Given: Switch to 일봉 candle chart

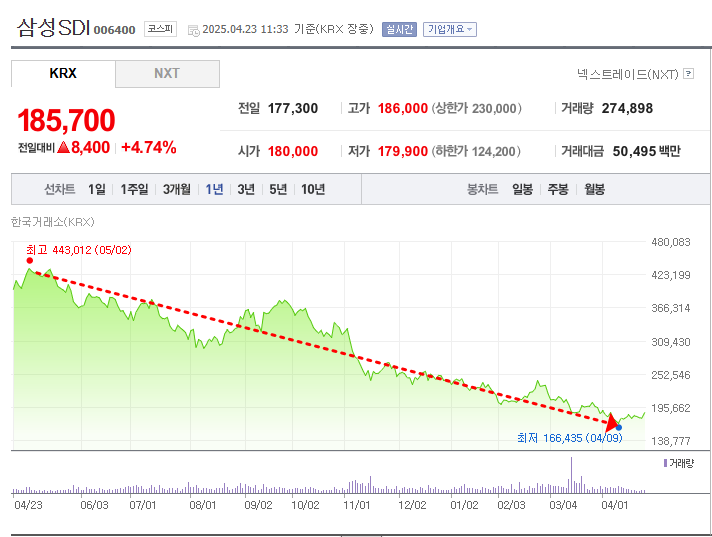Looking at the screenshot, I should click(x=522, y=189).
